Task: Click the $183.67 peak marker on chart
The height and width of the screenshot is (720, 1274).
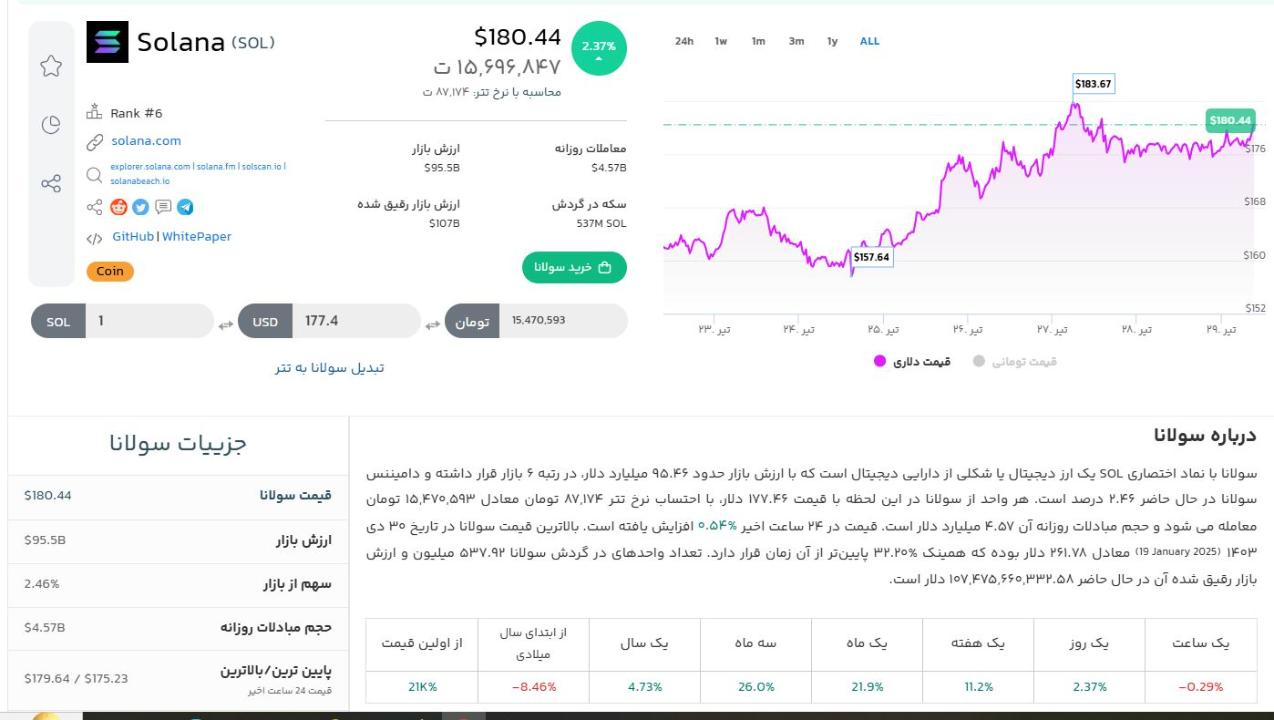Action: click(x=1093, y=84)
